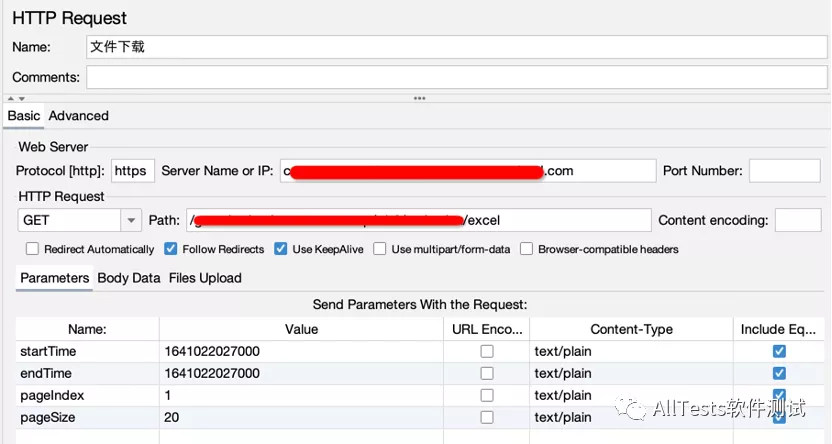Select the Files Upload tab
Viewport: 832px width, 444px height.
point(205,278)
